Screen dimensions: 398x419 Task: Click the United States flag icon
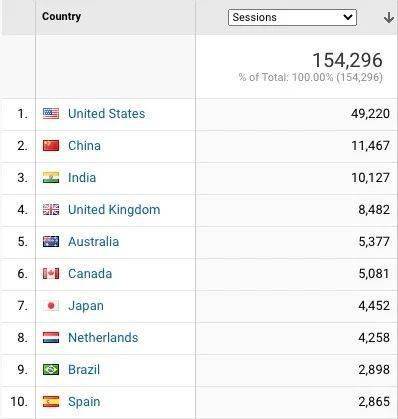click(x=51, y=114)
